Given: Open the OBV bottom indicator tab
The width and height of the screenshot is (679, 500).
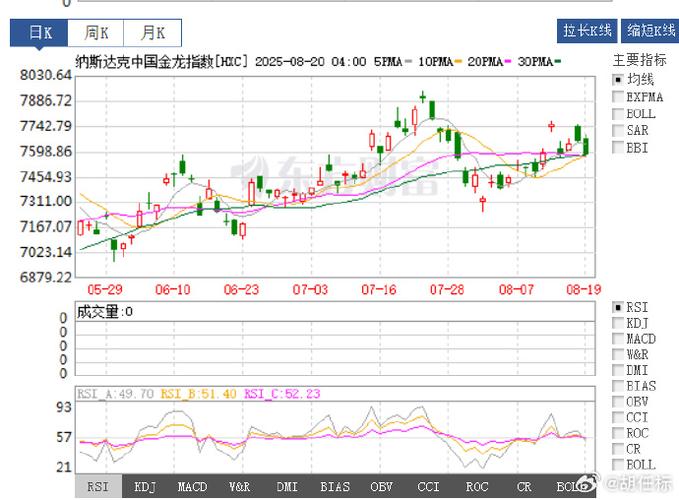Looking at the screenshot, I should [381, 487].
